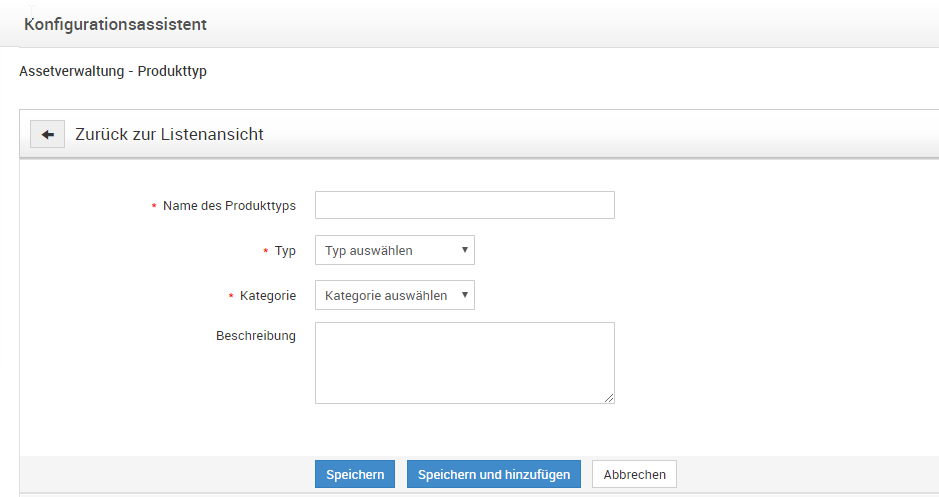The image size is (939, 497).
Task: Open the Typ auswählen dropdown
Action: click(x=395, y=250)
